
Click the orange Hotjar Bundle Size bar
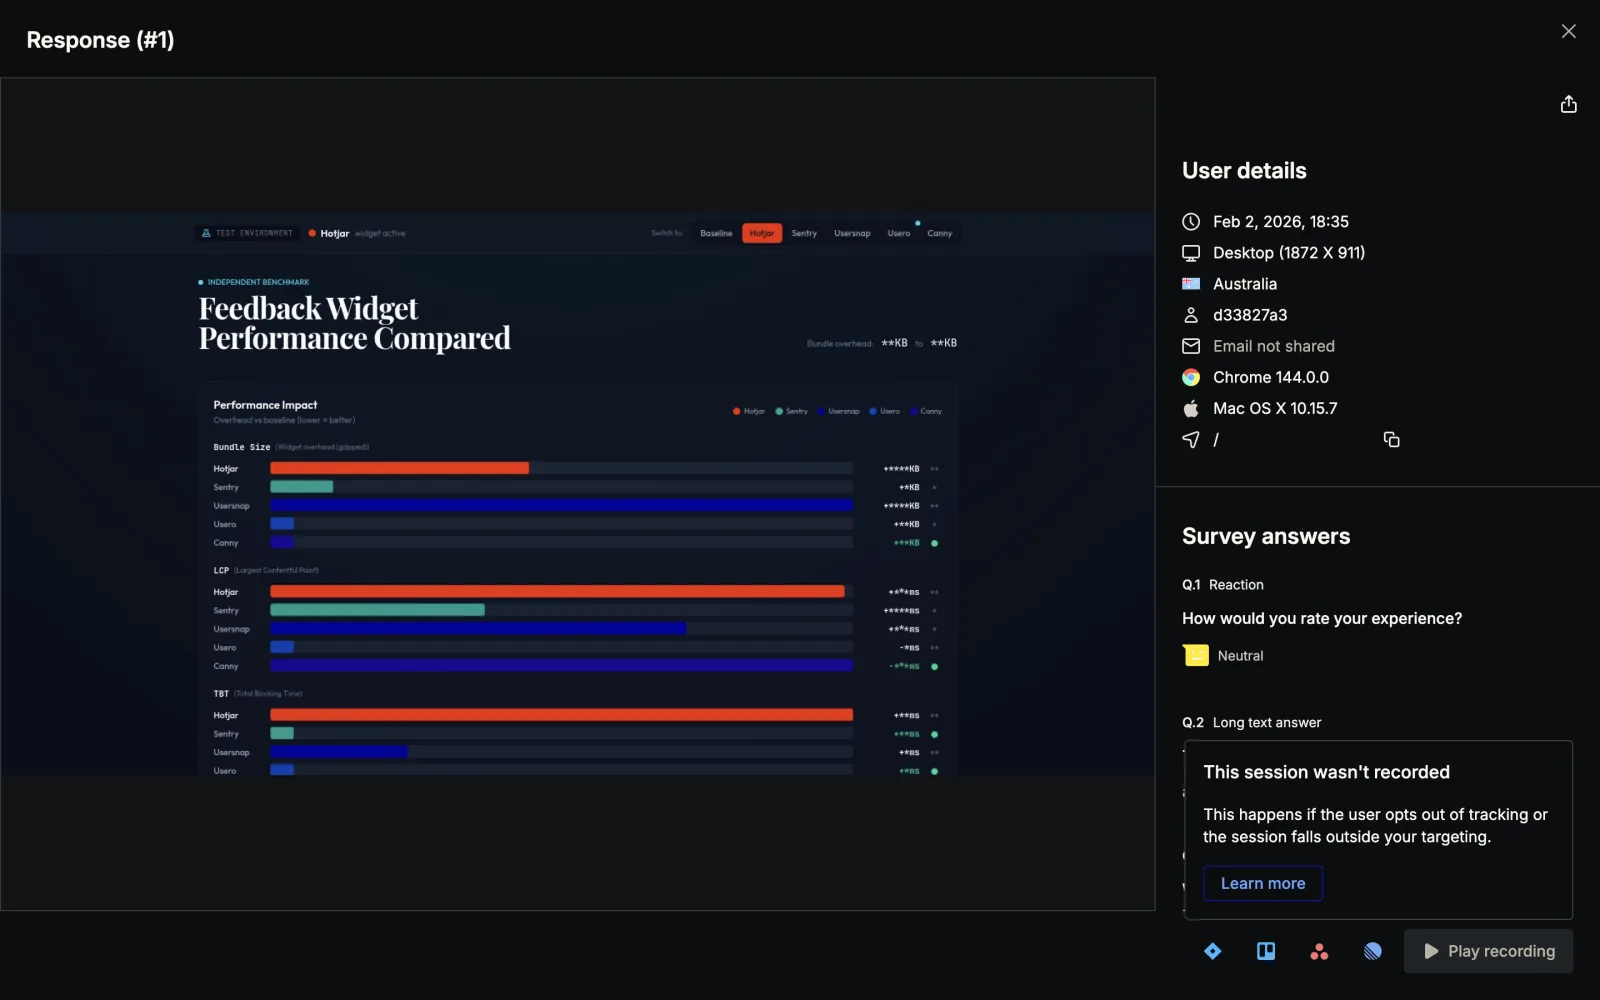click(399, 468)
